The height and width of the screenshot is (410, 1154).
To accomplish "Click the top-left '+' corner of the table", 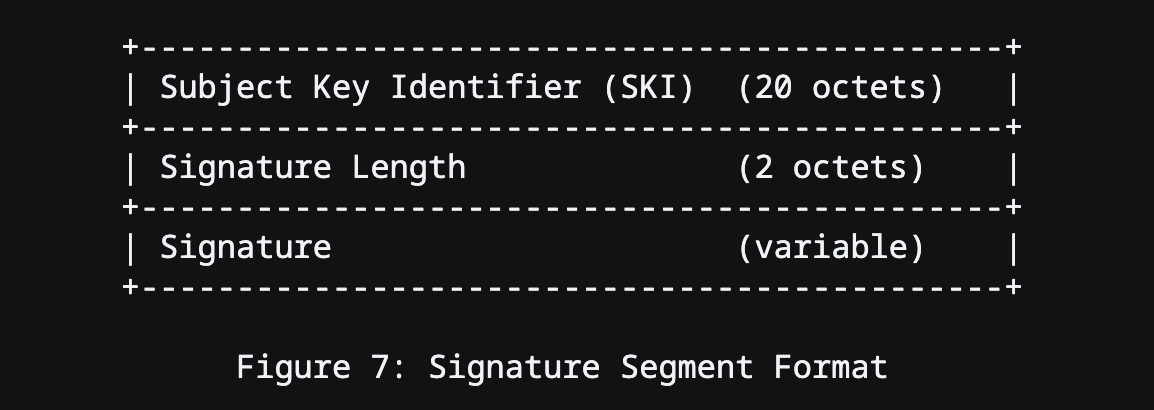I will (x=130, y=47).
